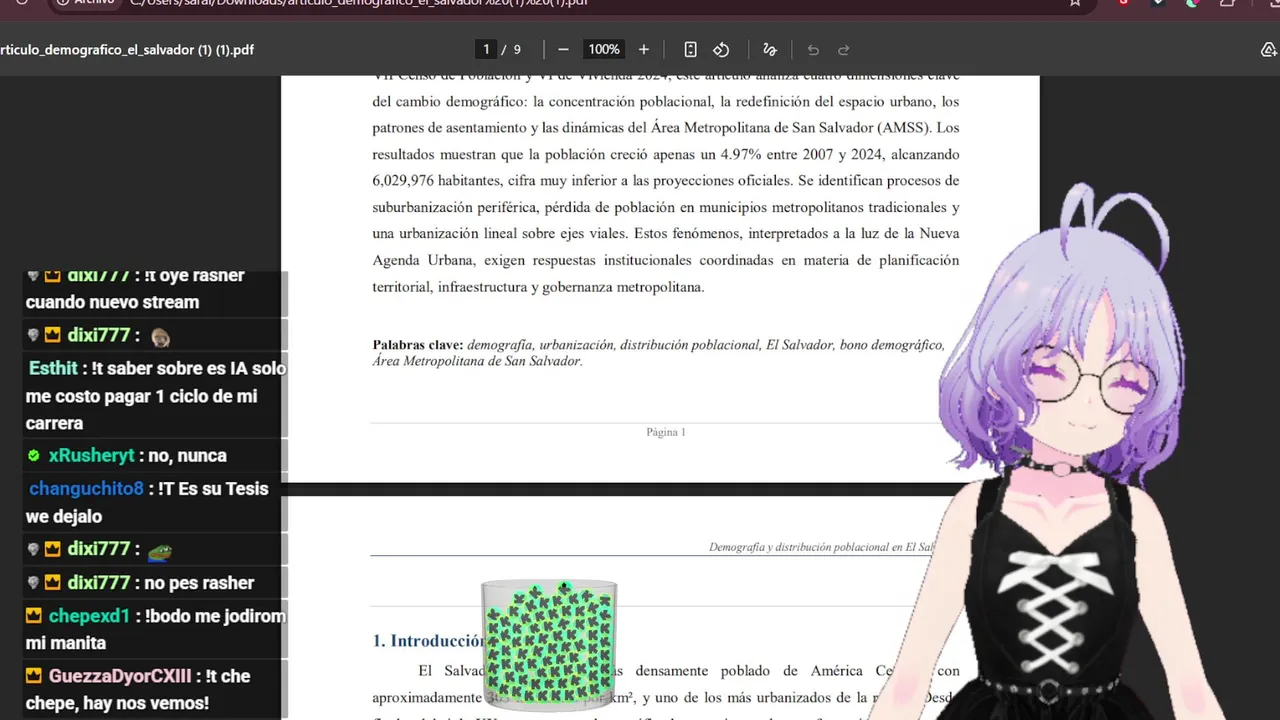Click the 100% zoom level field
This screenshot has height=720, width=1280.
[x=604, y=49]
